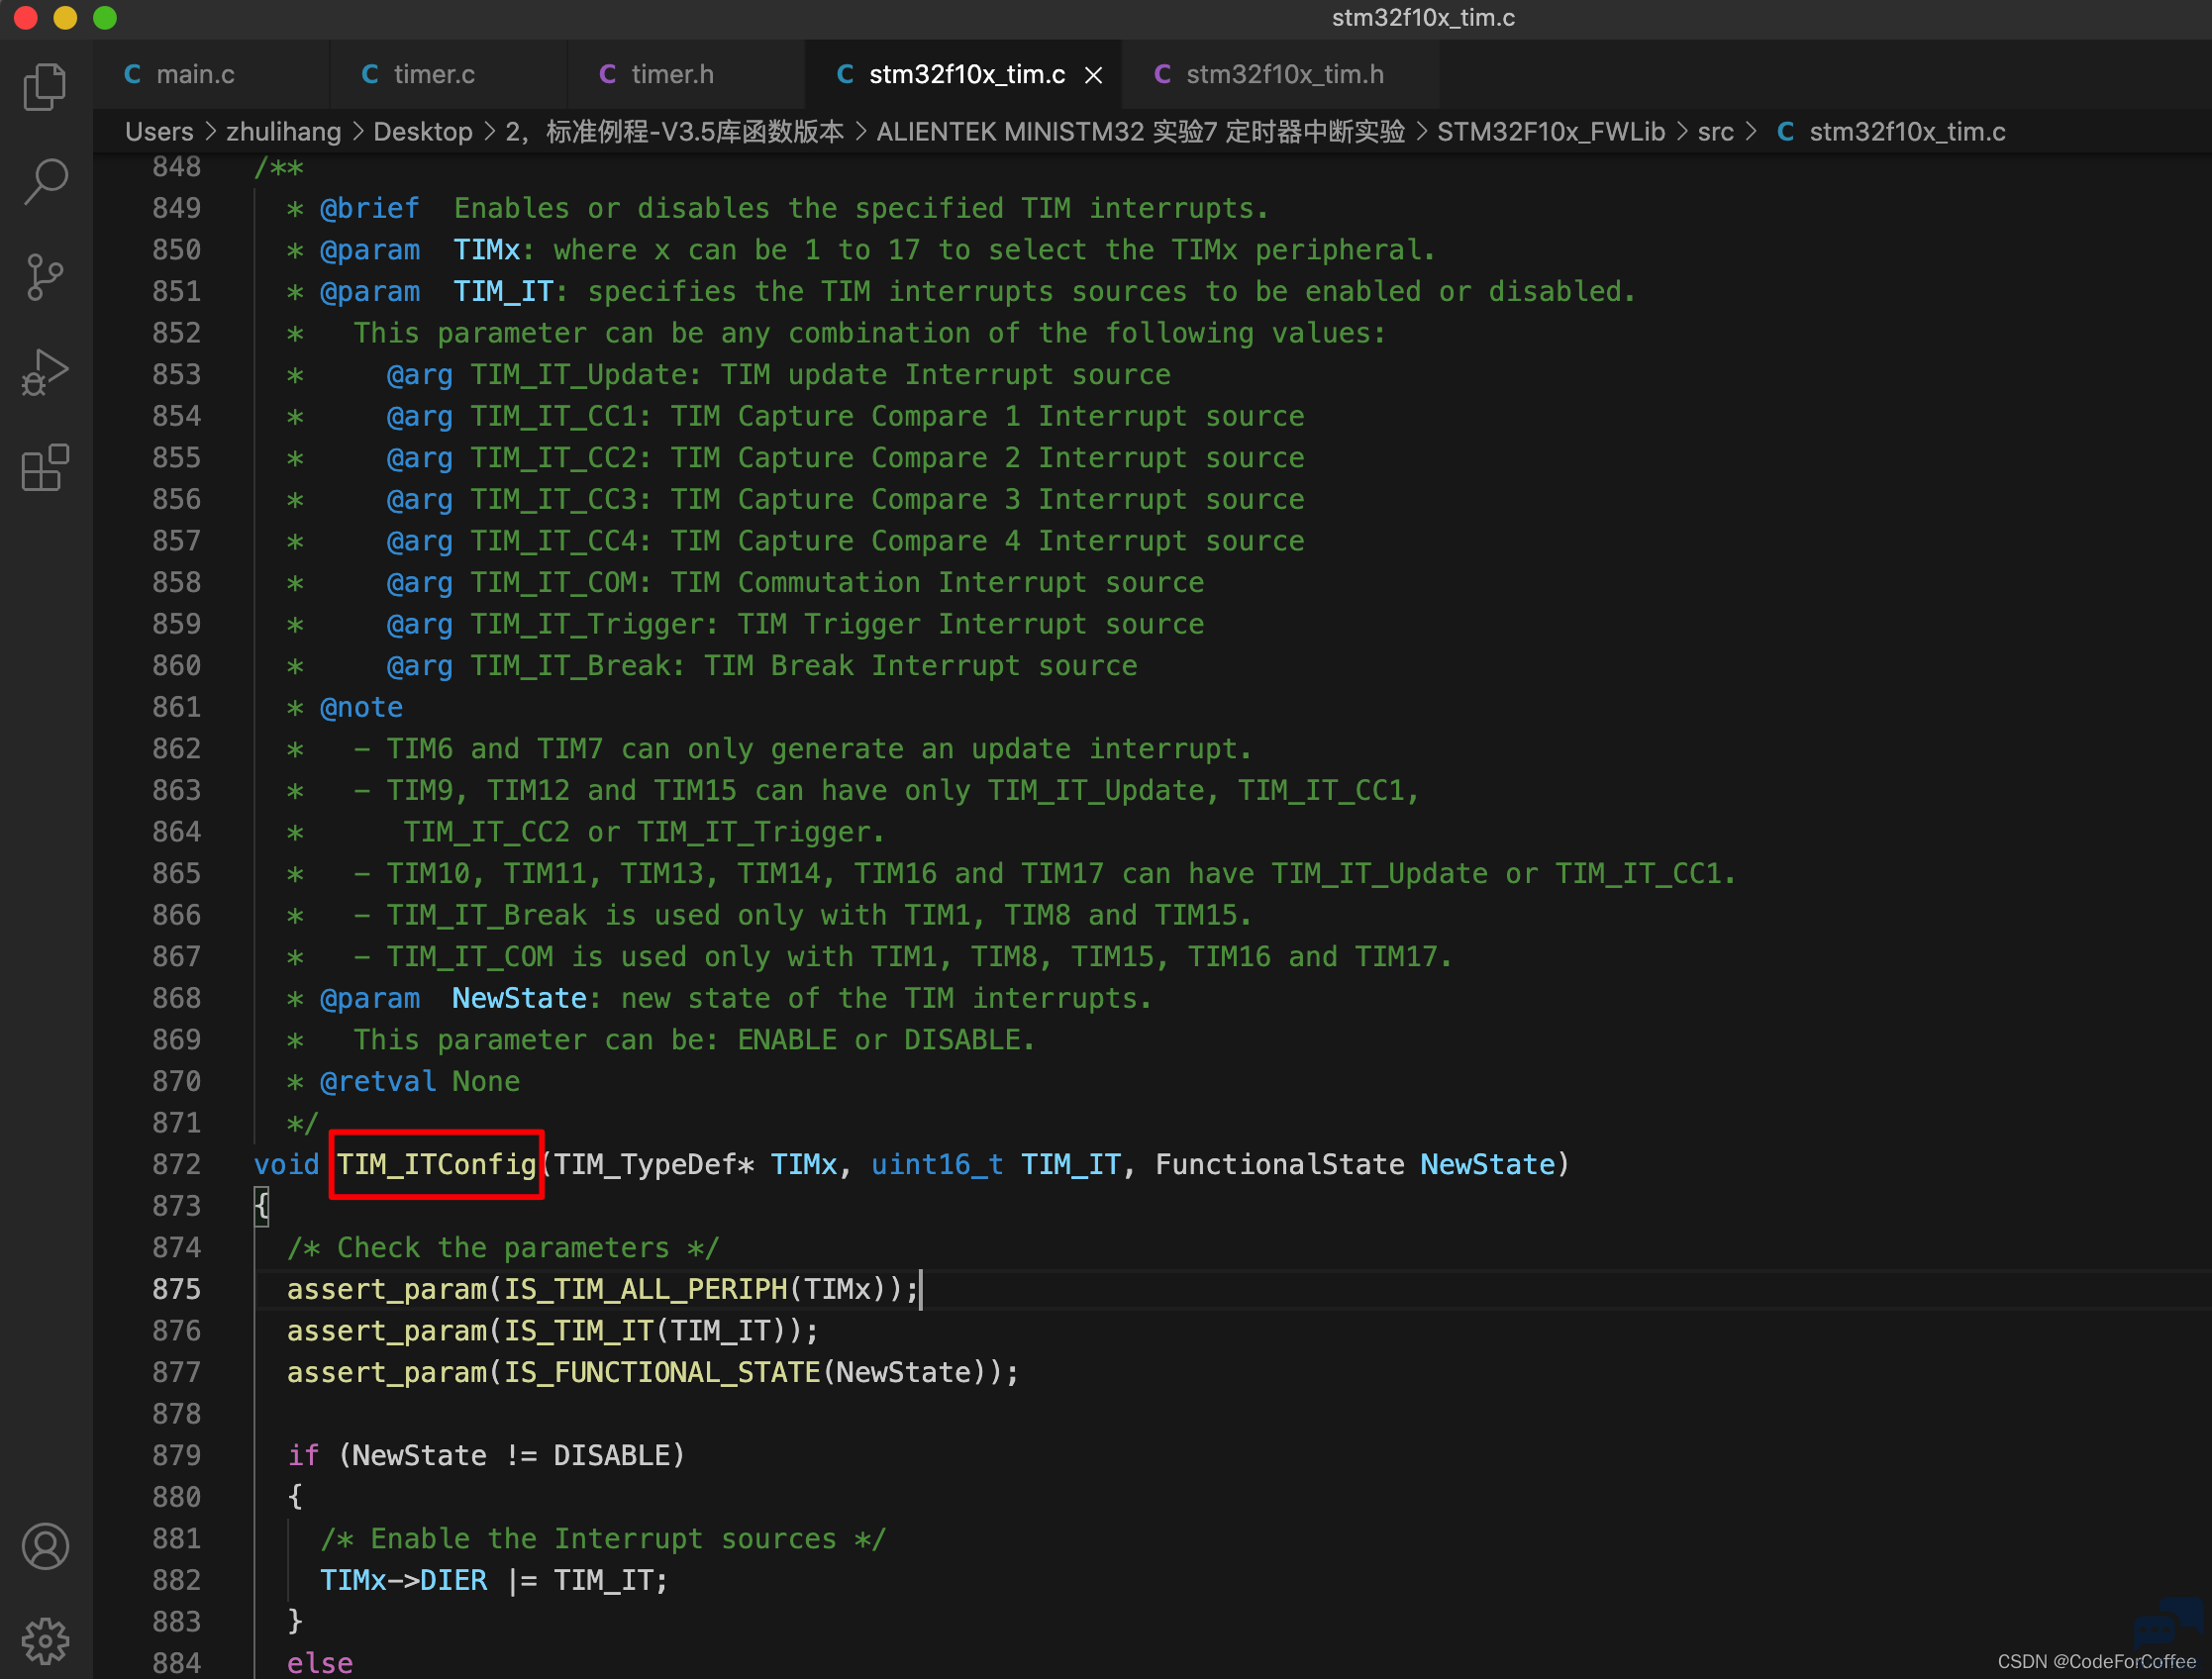Viewport: 2212px width, 1679px height.
Task: Open Source Control view
Action: click(x=45, y=277)
